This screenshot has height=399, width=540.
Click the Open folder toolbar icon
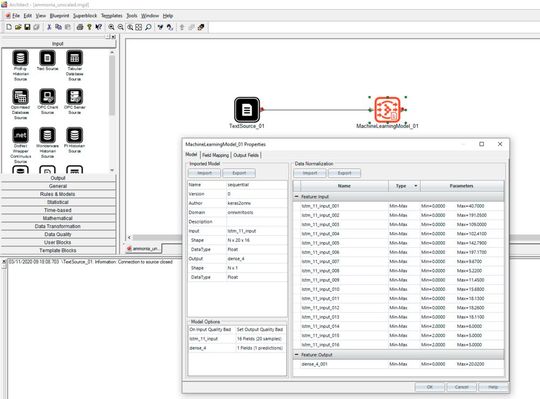point(18,27)
